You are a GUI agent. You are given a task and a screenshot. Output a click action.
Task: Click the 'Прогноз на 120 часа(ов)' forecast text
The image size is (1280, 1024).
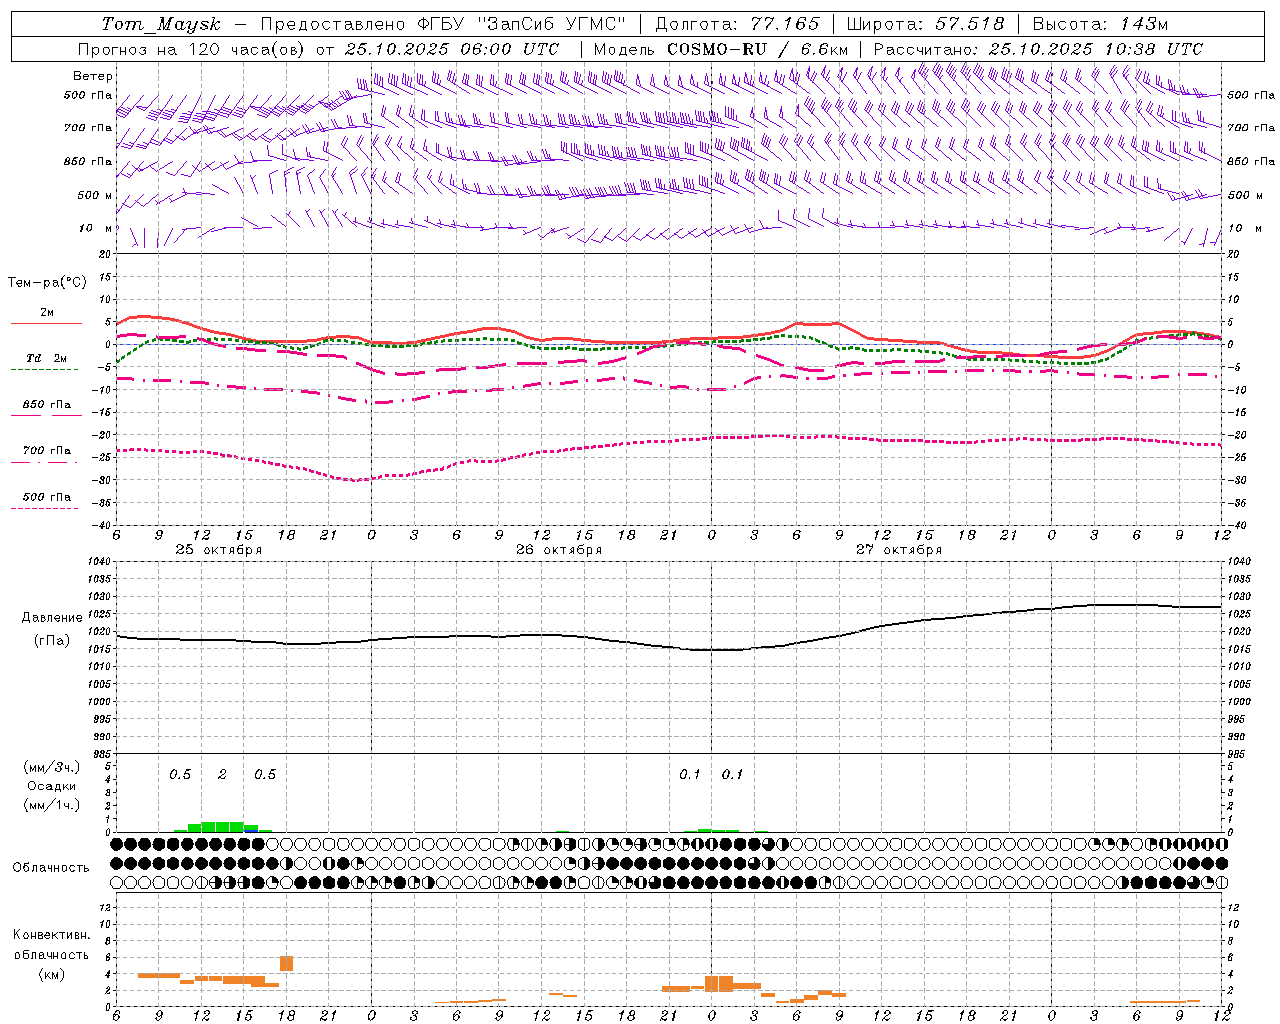tap(193, 49)
